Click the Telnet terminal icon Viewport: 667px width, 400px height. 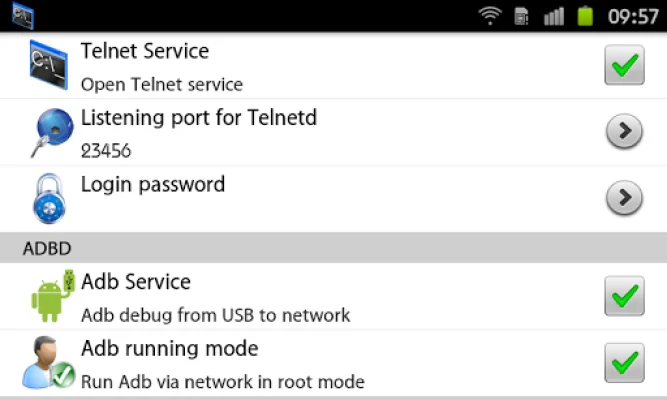47,65
